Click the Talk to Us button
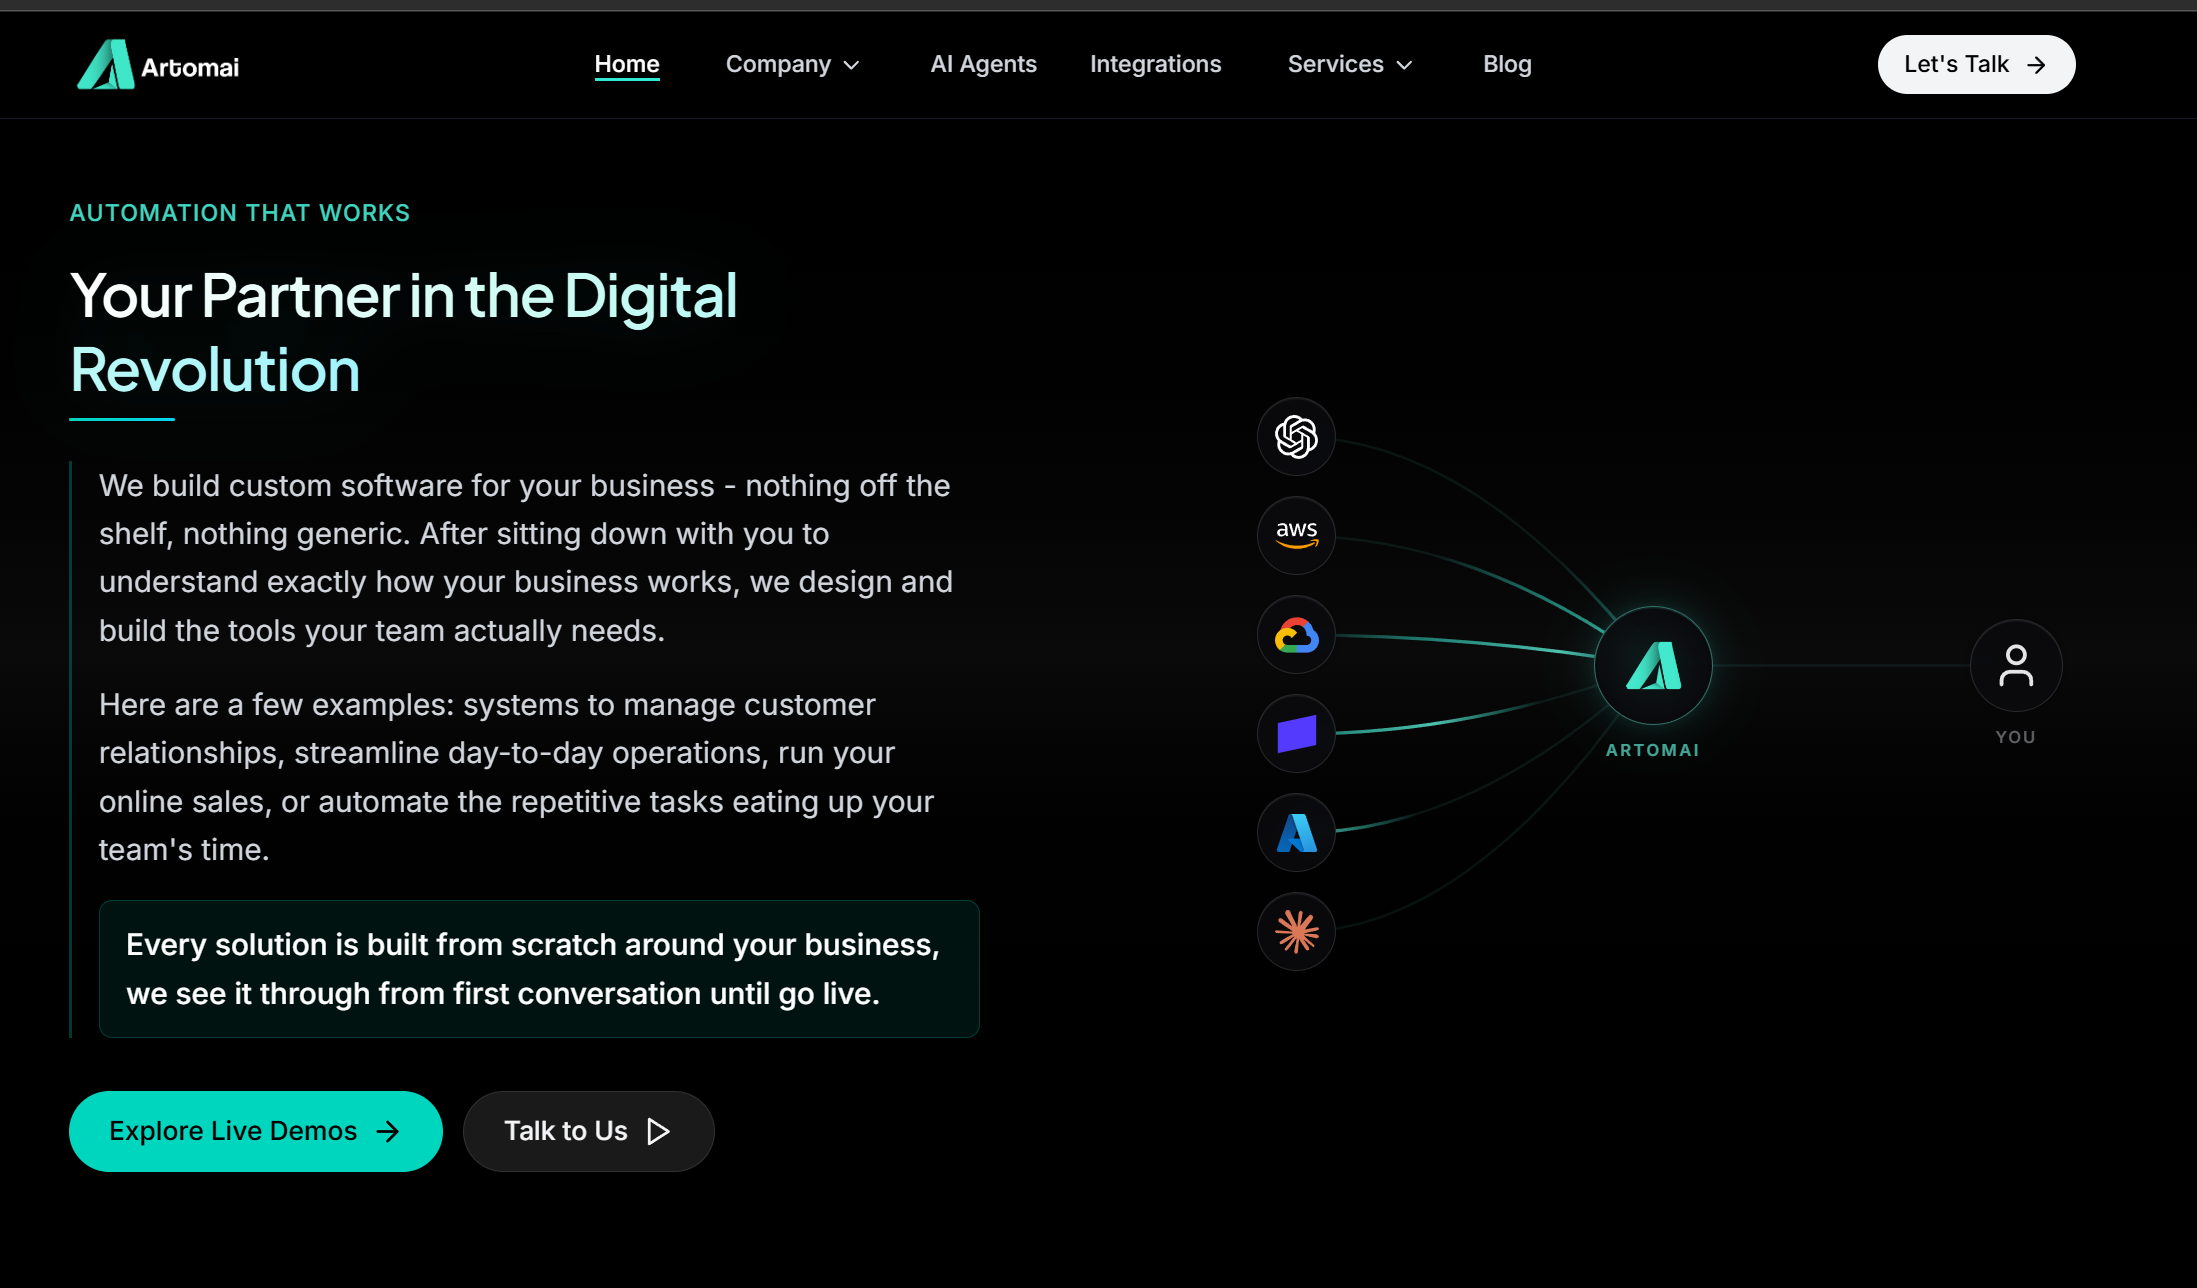Viewport: 2197px width, 1288px height. coord(588,1131)
